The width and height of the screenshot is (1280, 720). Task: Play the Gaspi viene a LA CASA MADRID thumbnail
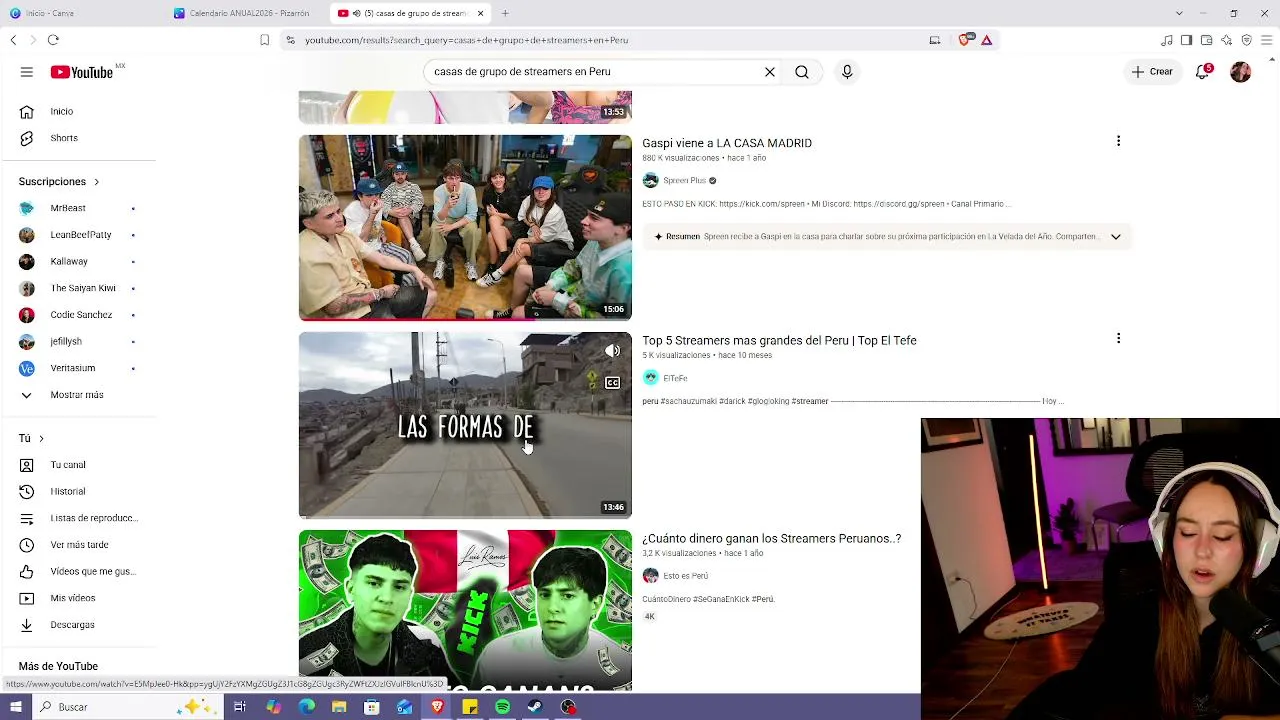pos(465,228)
